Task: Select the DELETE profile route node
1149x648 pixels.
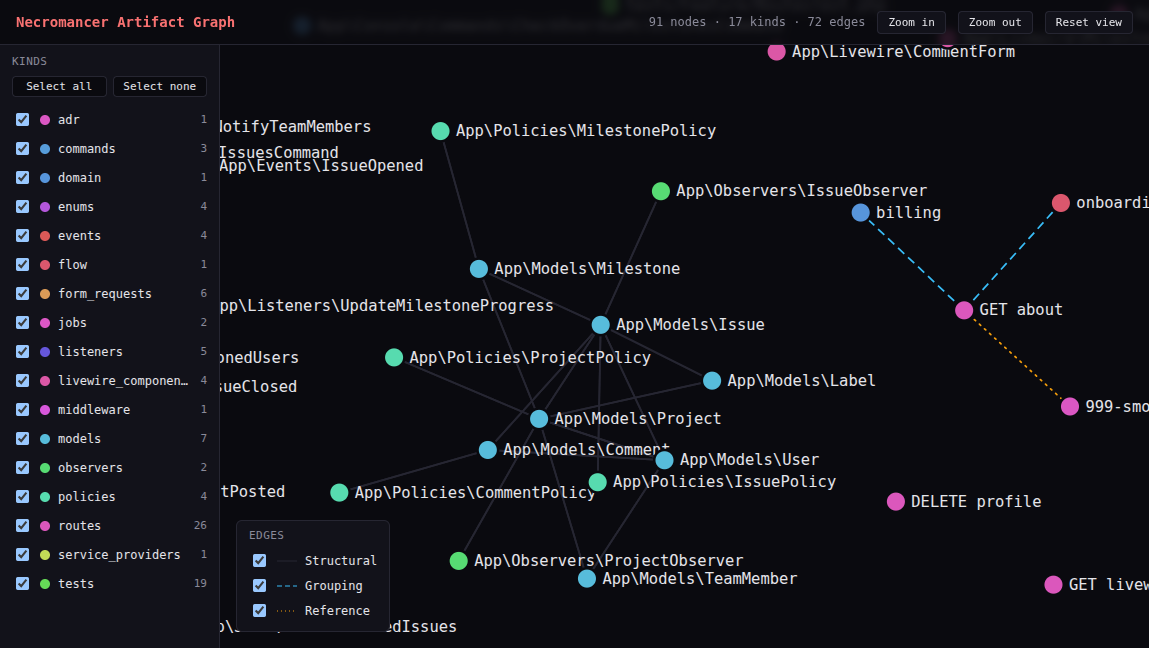Action: (895, 501)
